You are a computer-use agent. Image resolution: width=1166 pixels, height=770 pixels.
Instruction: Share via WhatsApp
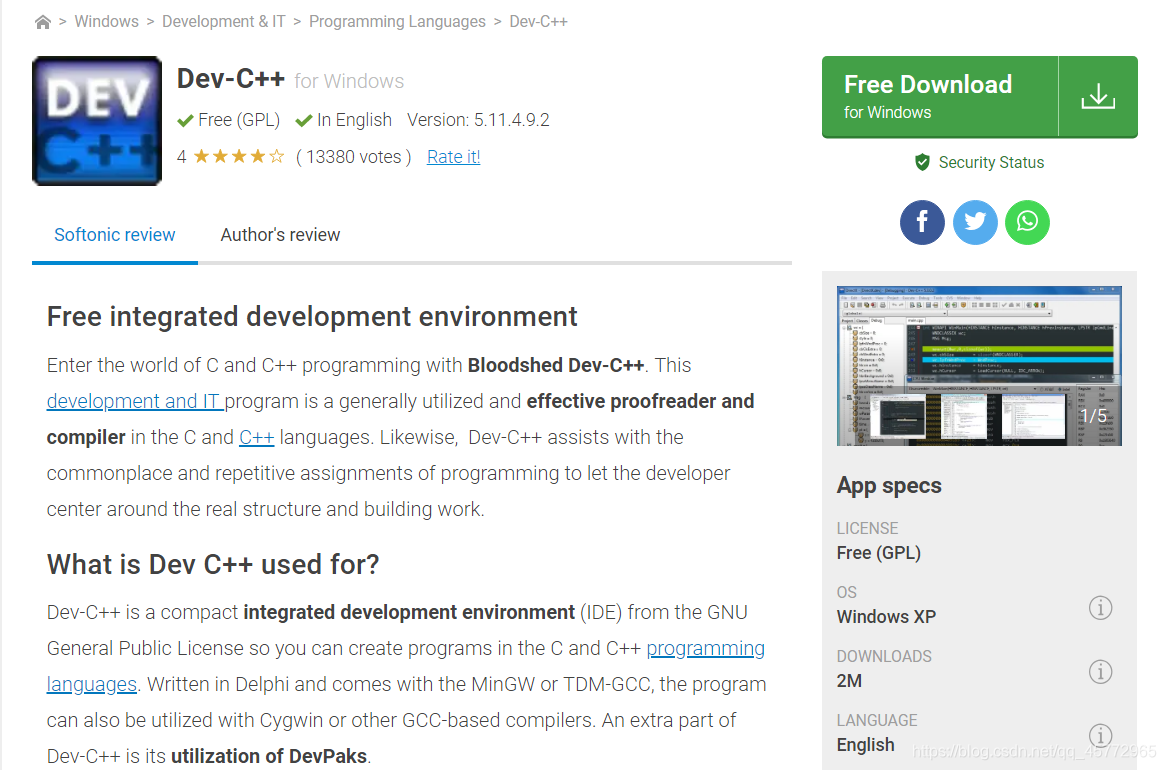click(1027, 222)
